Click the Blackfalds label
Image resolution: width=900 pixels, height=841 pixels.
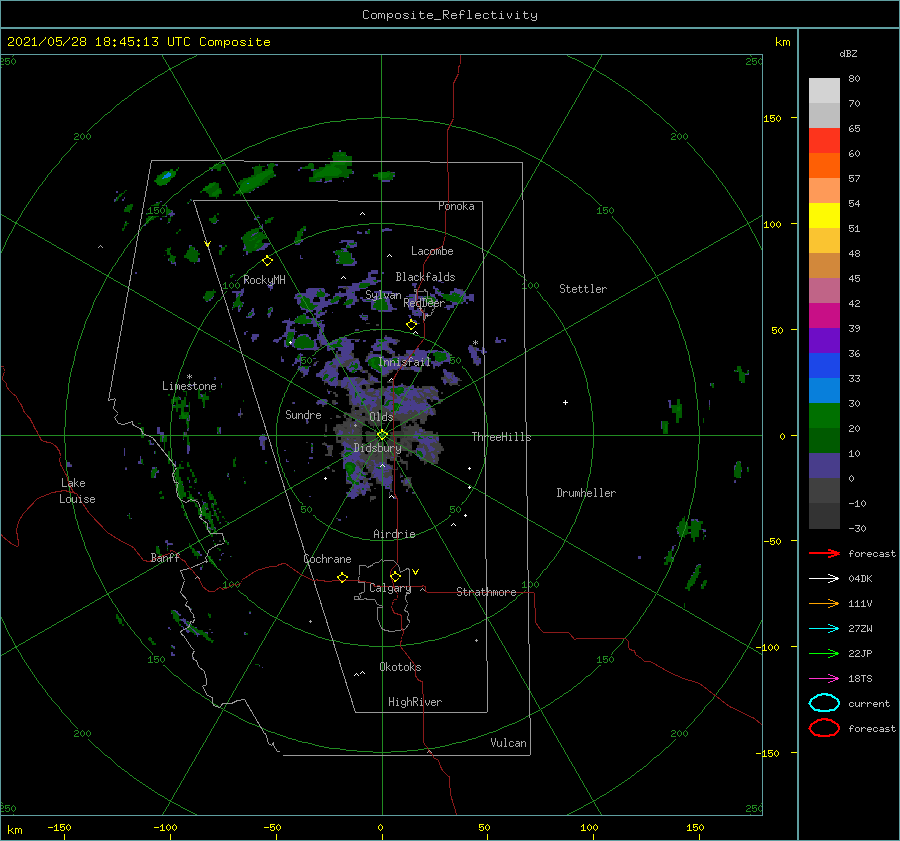[x=425, y=277]
